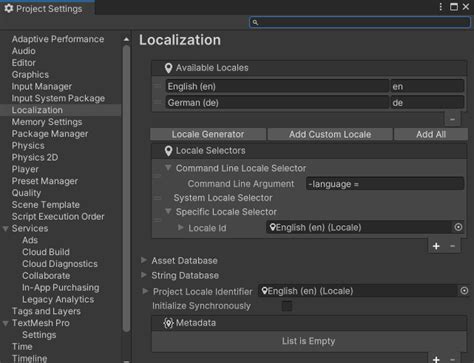Click the Locale Selectors pin icon

(x=168, y=151)
